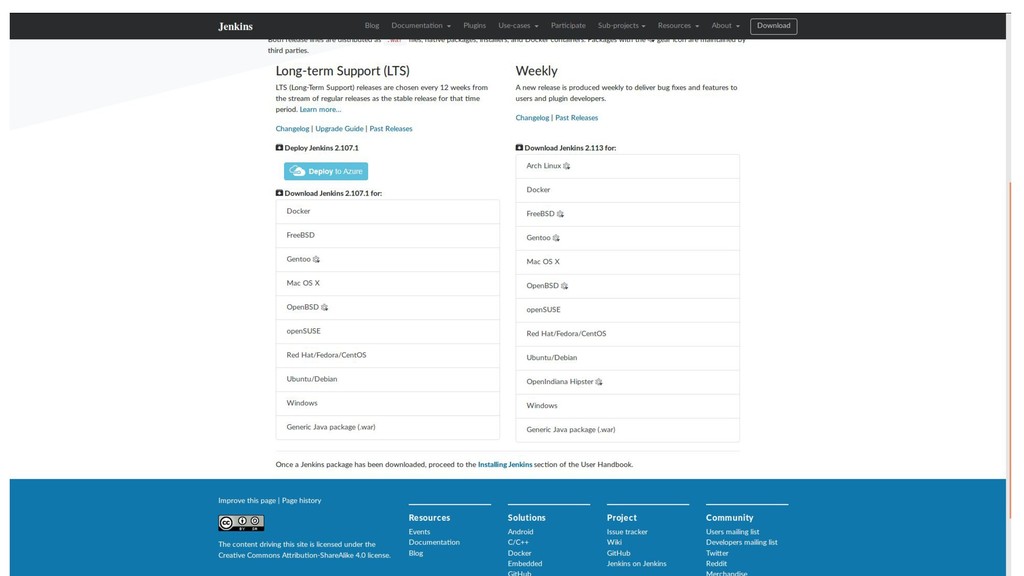
Task: Open Embedded in footer Solutions
Action: coord(524,564)
